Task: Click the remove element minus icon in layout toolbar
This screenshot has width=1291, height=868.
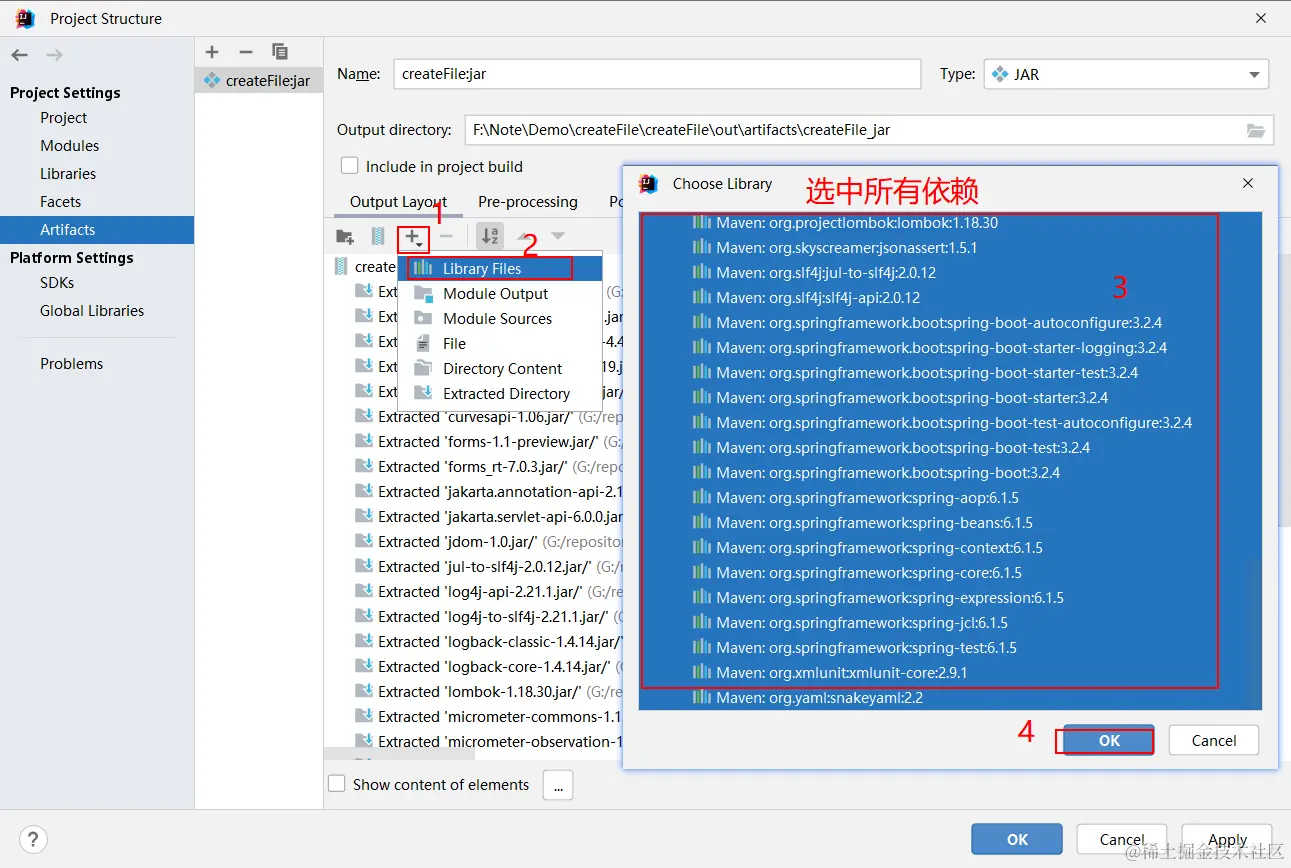Action: (446, 236)
